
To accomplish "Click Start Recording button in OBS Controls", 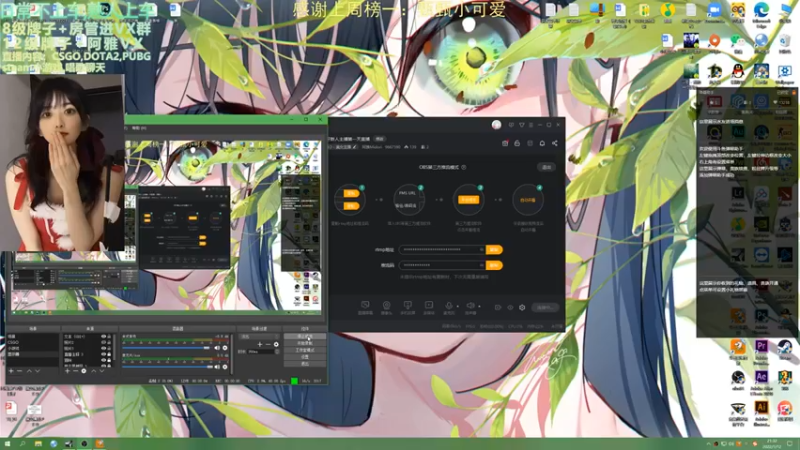I will click(305, 343).
